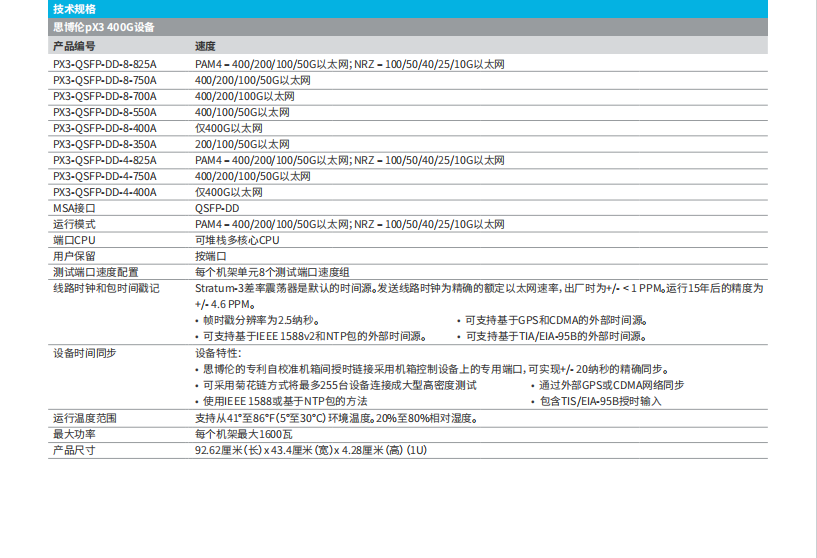
Task: Click the PX3-QSFP-DD-4-750A row label
Action: pyautogui.click(x=105, y=176)
